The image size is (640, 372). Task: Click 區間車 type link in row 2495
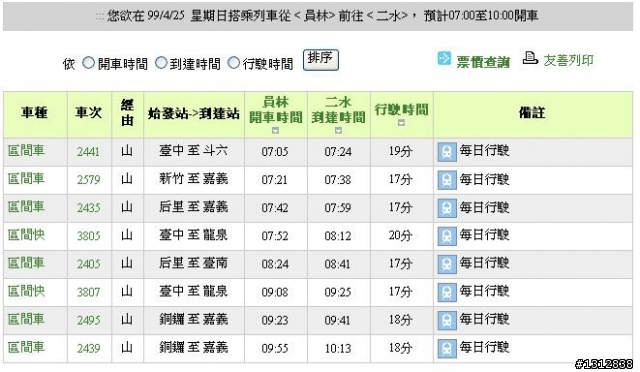point(26,319)
